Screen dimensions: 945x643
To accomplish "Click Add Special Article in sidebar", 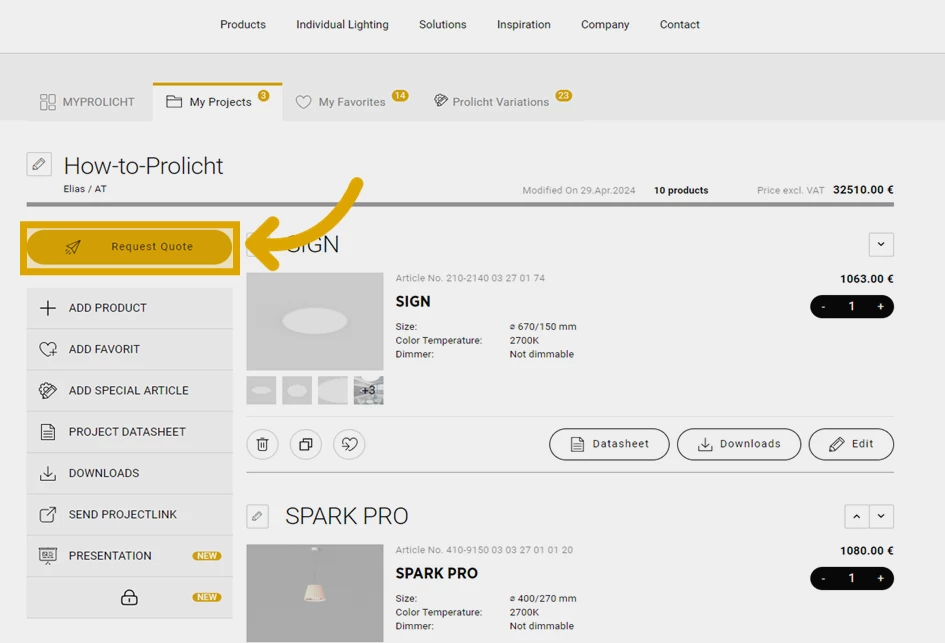I will coord(128,390).
